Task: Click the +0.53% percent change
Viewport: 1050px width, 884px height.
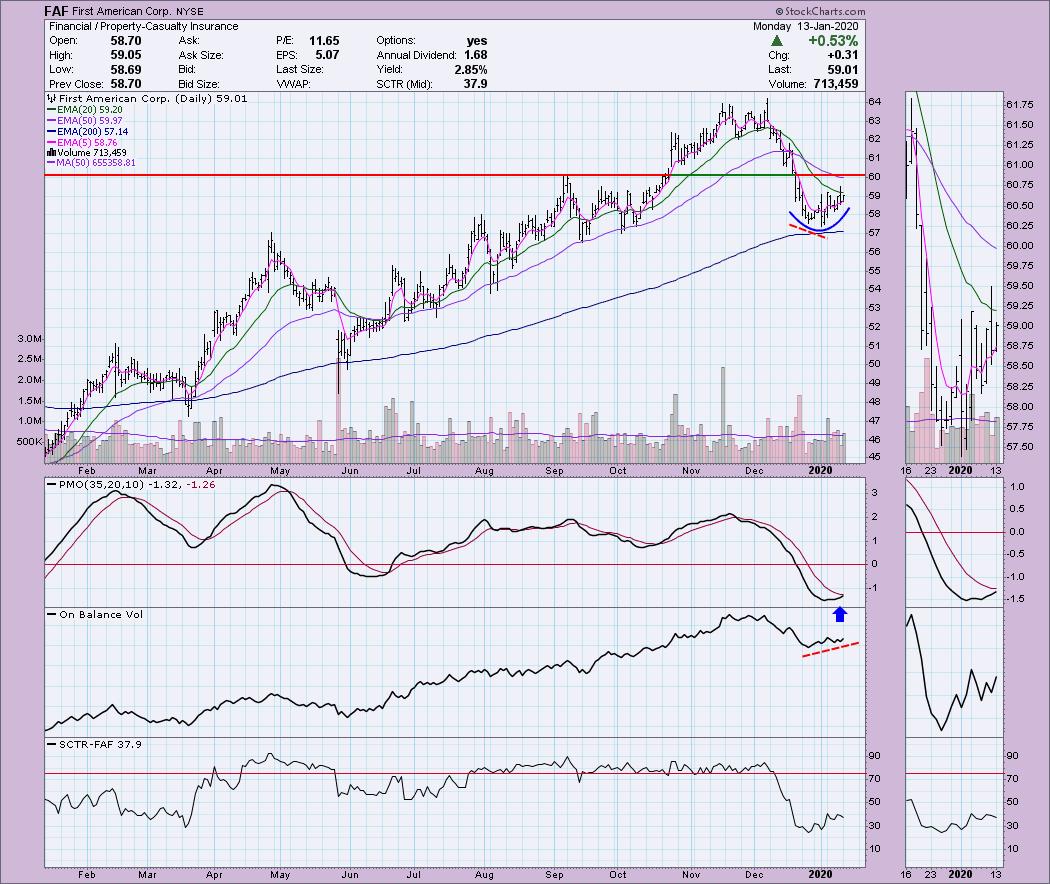Action: 833,41
